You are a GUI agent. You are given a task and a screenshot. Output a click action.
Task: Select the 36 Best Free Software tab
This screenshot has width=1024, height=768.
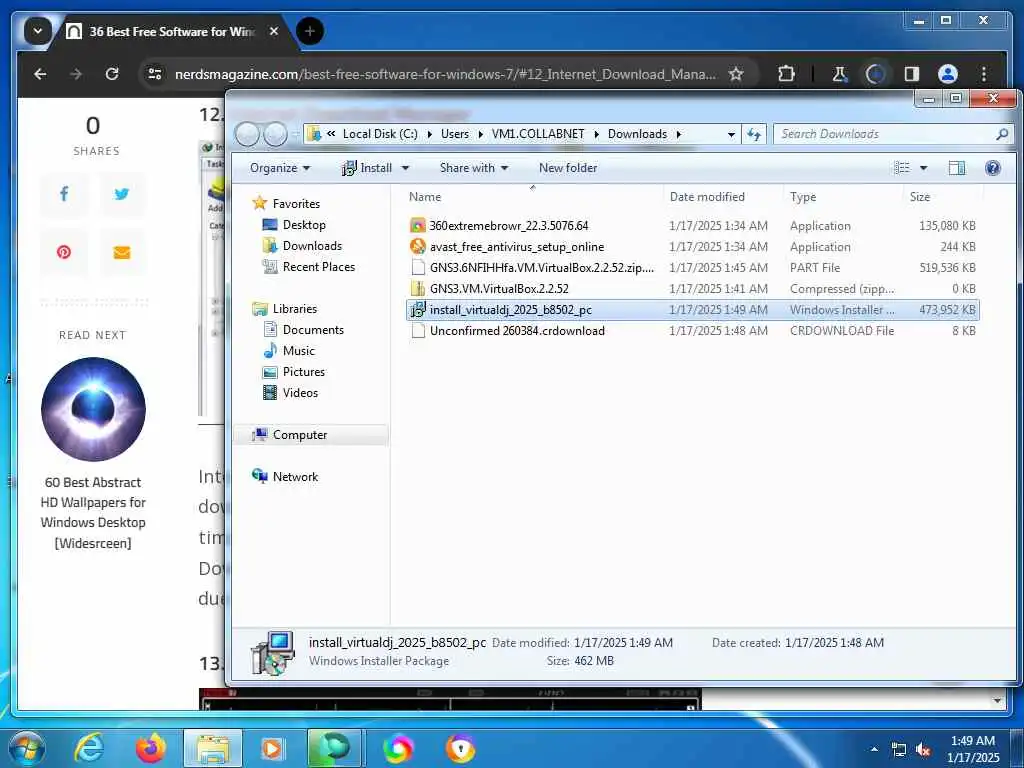pyautogui.click(x=172, y=31)
